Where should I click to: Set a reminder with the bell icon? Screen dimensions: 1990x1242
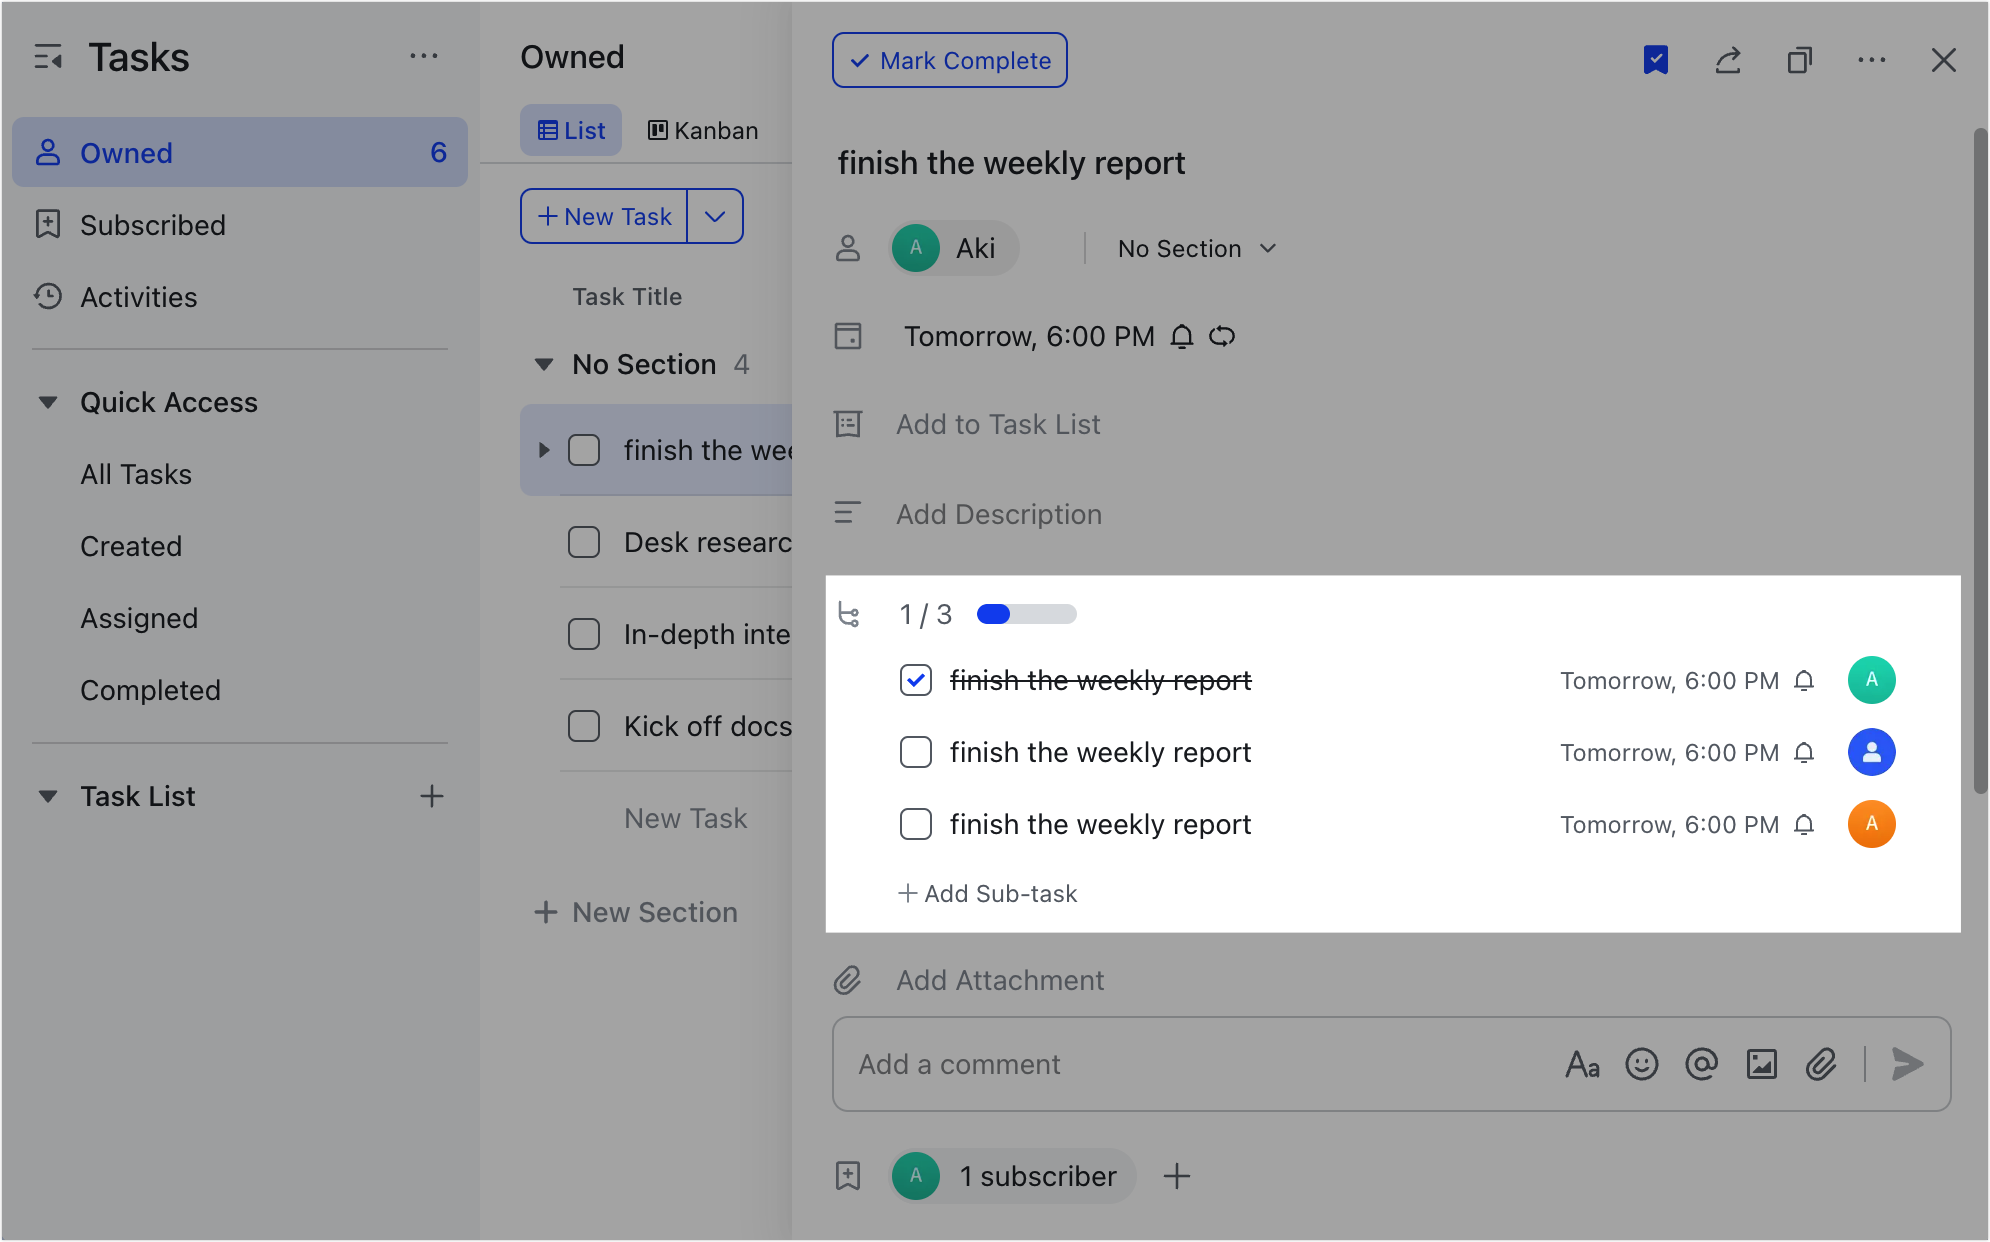coord(1181,337)
